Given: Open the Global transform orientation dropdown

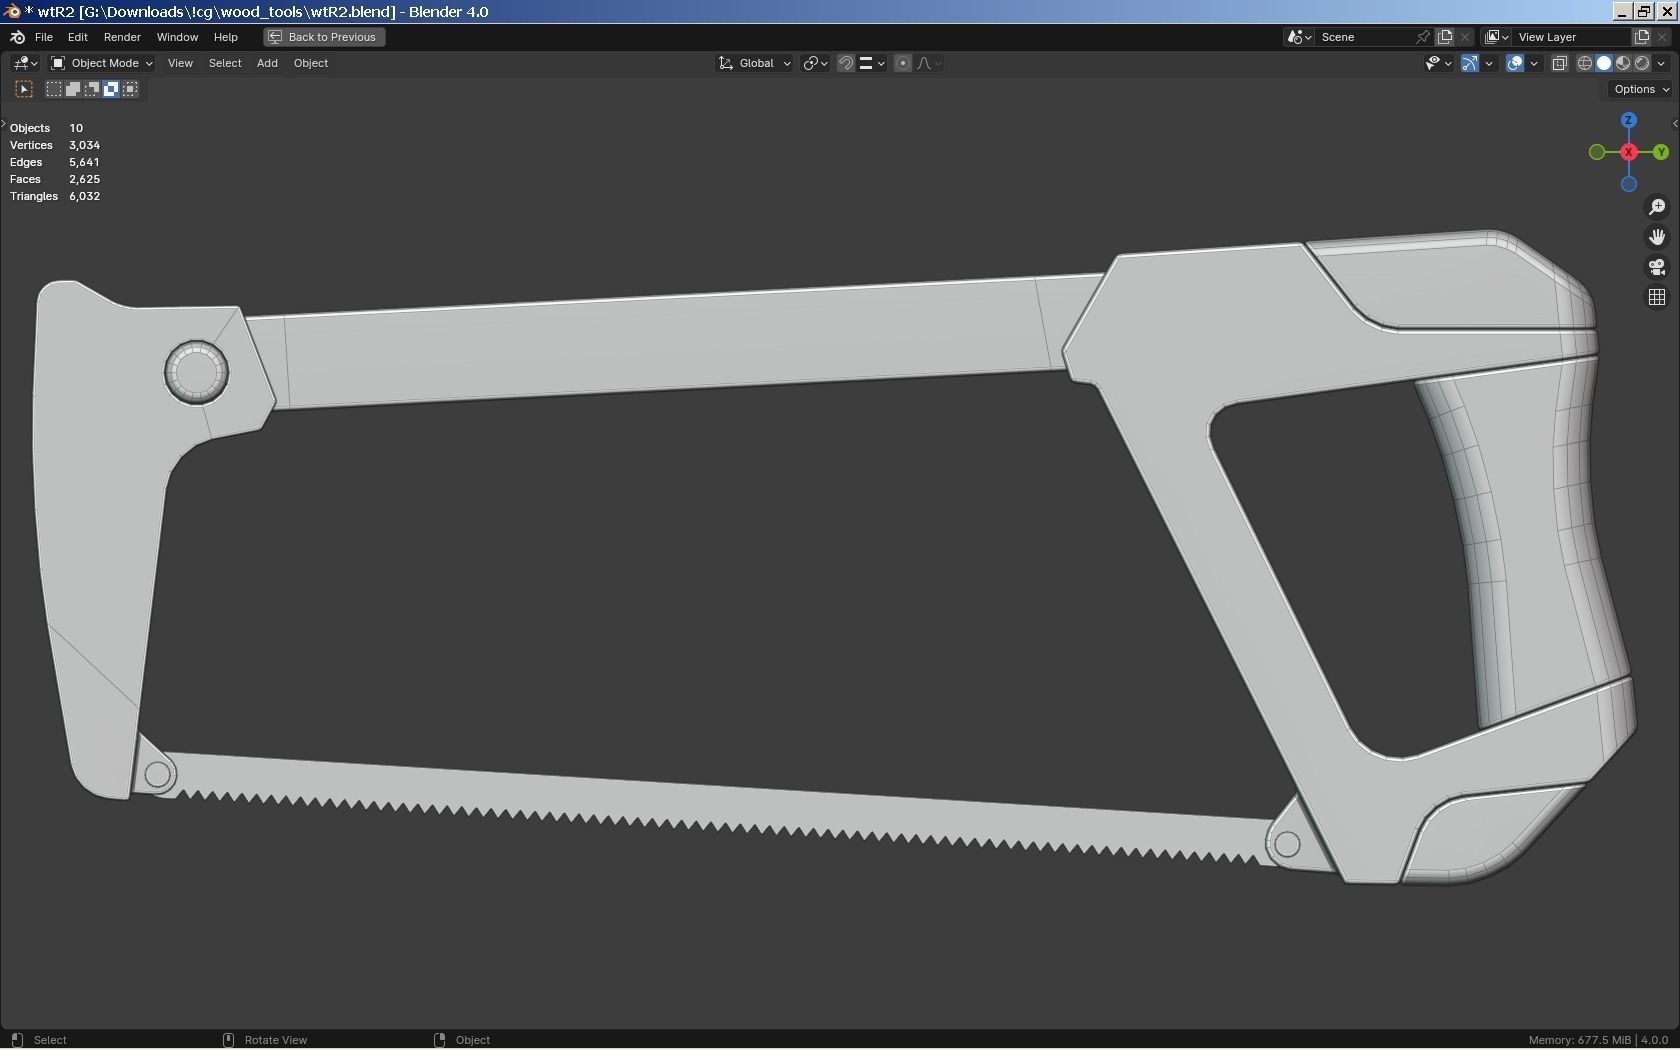Looking at the screenshot, I should tap(755, 63).
